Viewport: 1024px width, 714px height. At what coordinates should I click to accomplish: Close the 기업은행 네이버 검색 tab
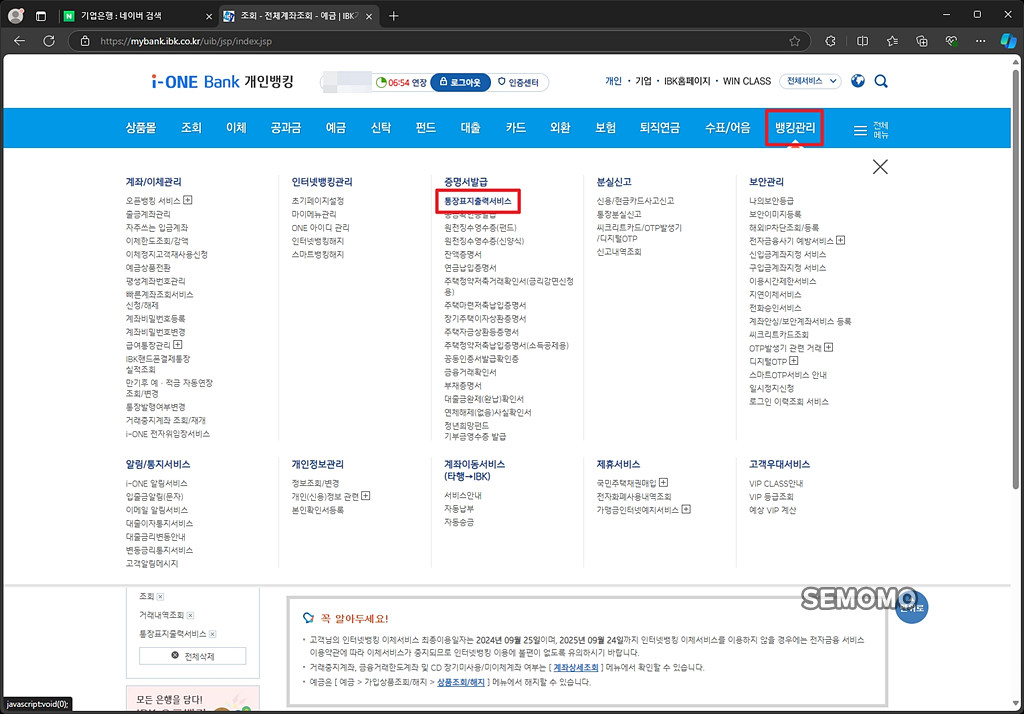[x=209, y=16]
